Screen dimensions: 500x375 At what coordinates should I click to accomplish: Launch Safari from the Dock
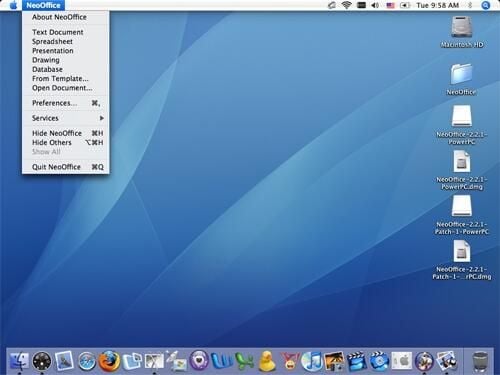coord(87,361)
